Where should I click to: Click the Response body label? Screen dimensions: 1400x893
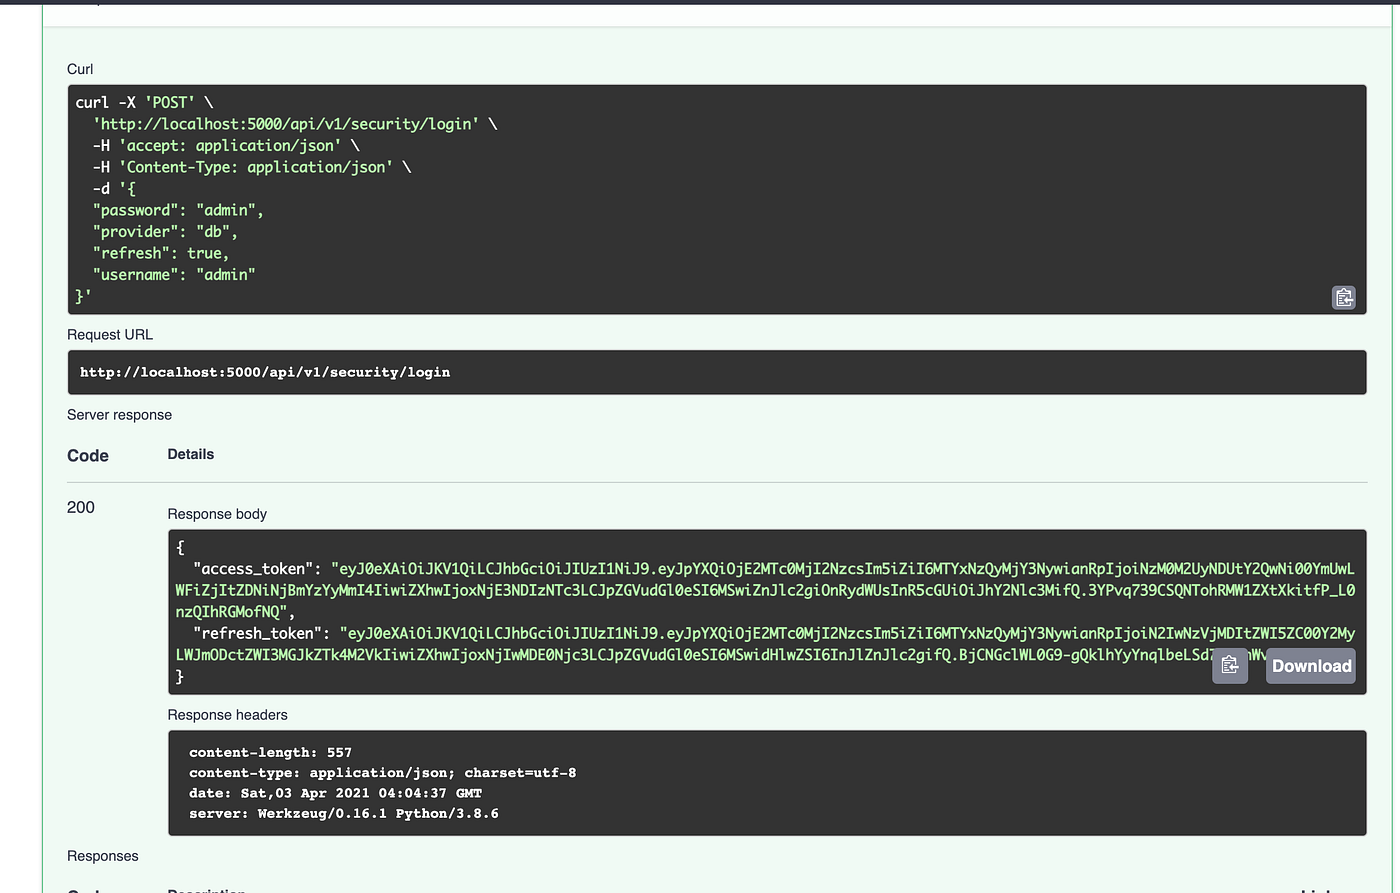[217, 514]
